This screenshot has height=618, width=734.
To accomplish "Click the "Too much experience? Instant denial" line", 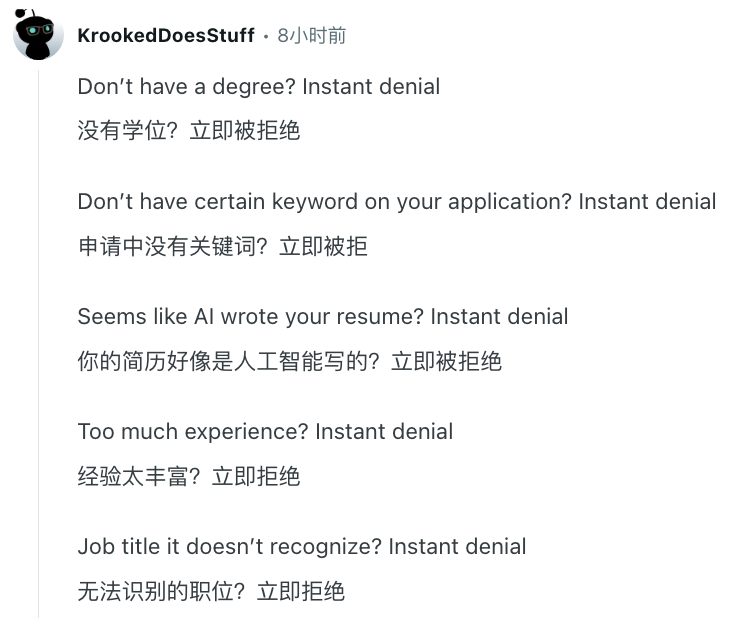I will [265, 432].
